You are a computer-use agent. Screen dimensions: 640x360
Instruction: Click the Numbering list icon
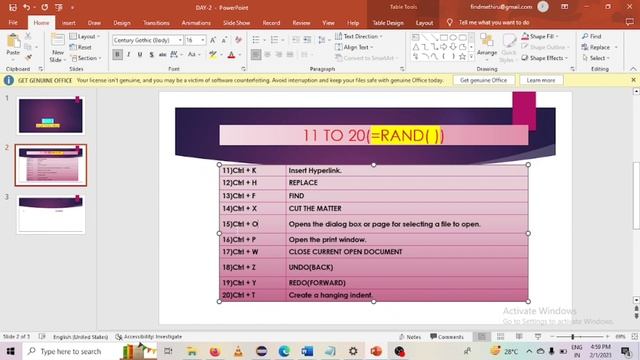[274, 40]
